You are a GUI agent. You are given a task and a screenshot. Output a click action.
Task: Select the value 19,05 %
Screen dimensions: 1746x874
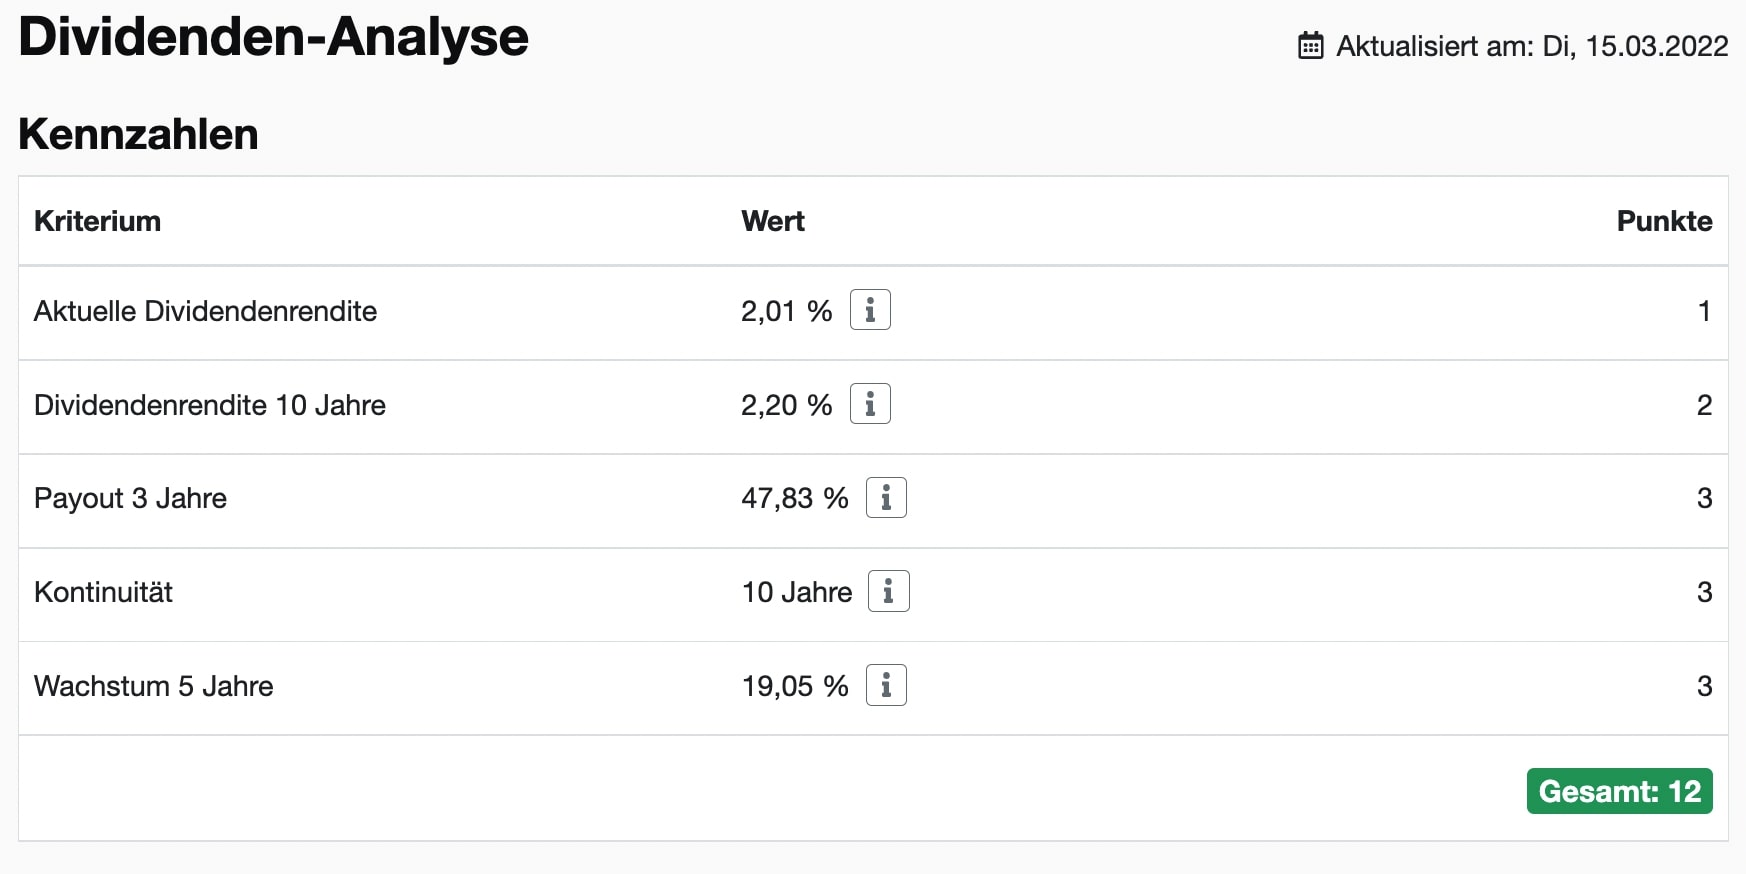pos(795,686)
